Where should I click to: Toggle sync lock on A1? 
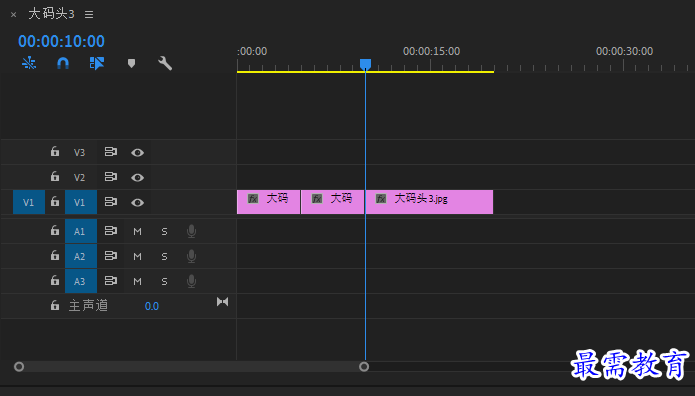pos(111,231)
